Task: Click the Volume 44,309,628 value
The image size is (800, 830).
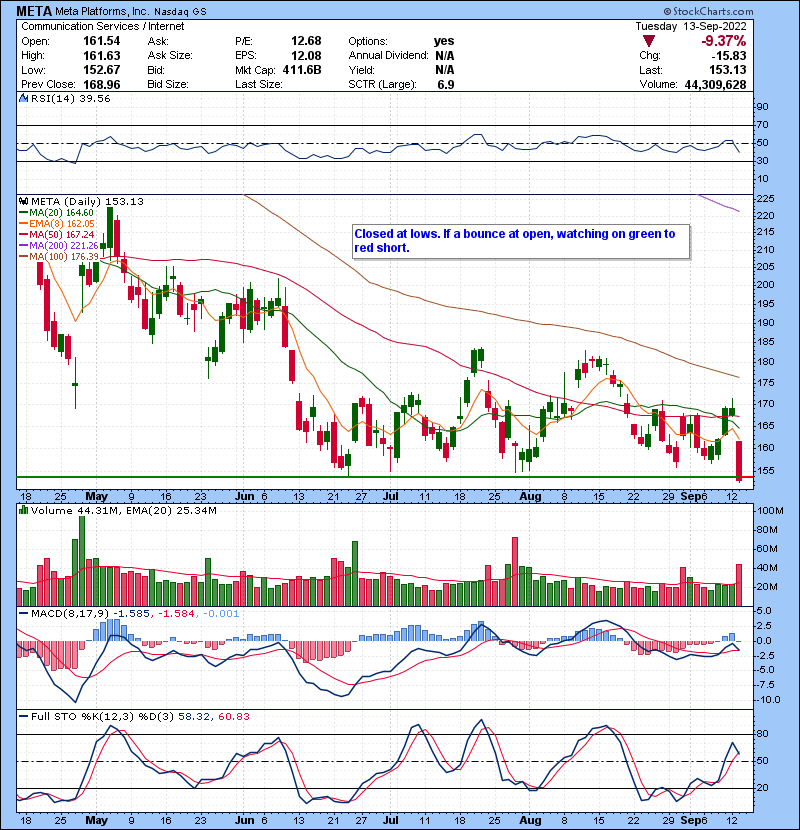Action: [715, 85]
